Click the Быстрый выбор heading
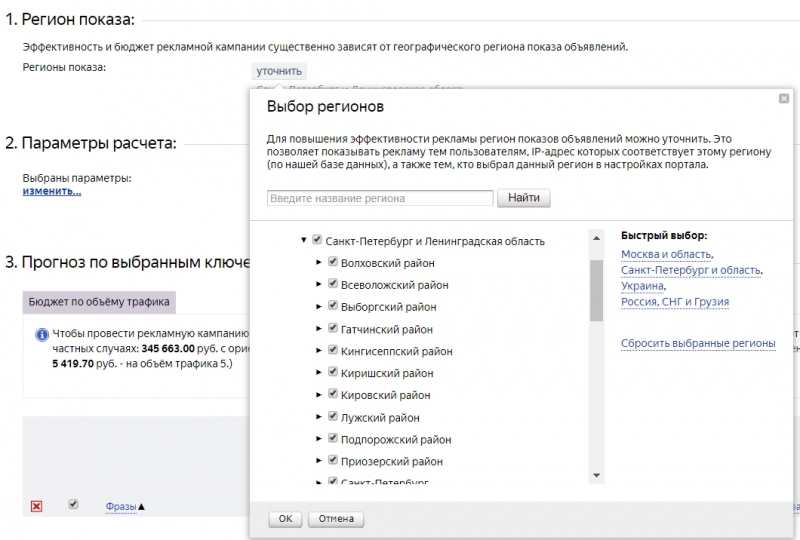The image size is (800, 540). 664,236
